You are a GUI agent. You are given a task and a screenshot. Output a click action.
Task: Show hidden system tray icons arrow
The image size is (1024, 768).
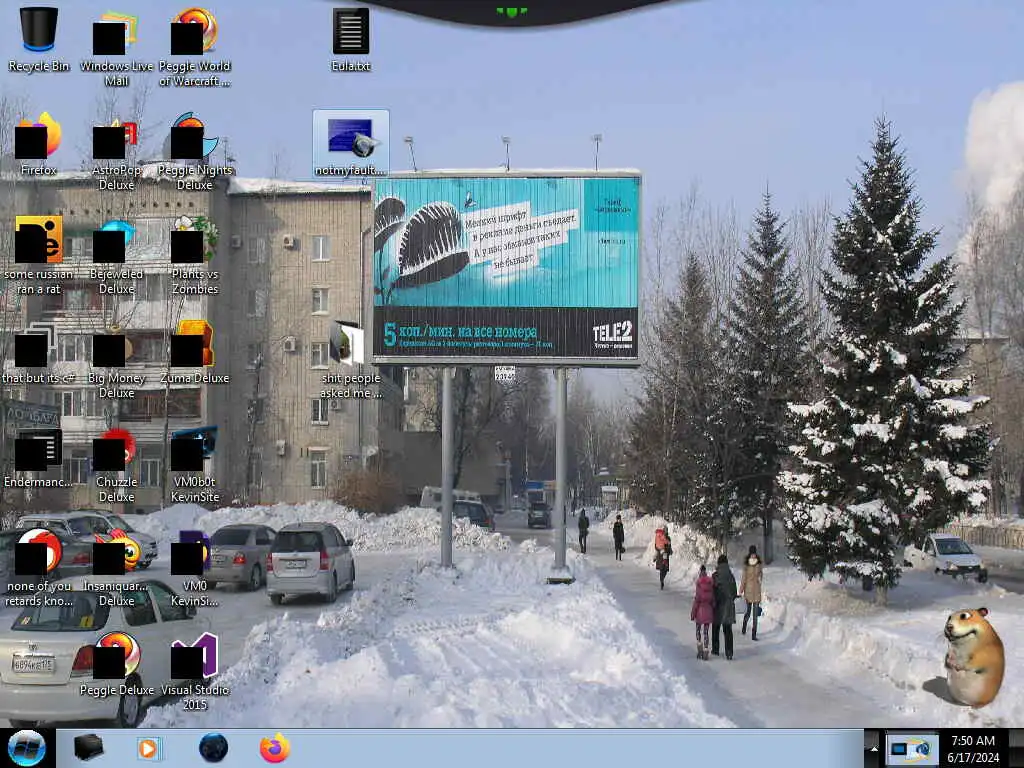[874, 748]
